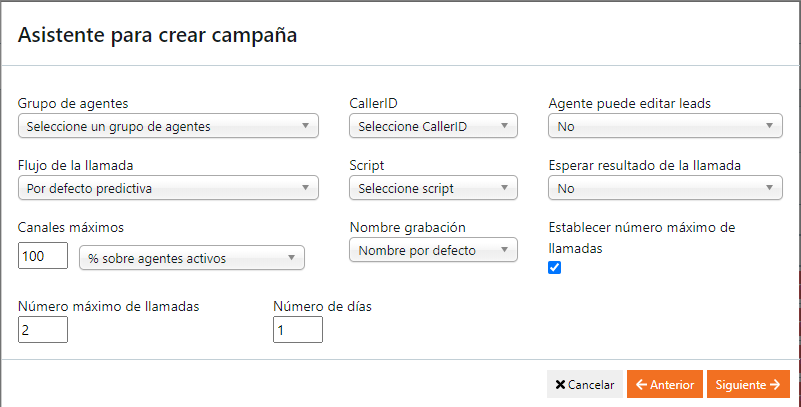
Task: Focus the Número máximo de llamadas field
Action: (x=43, y=329)
